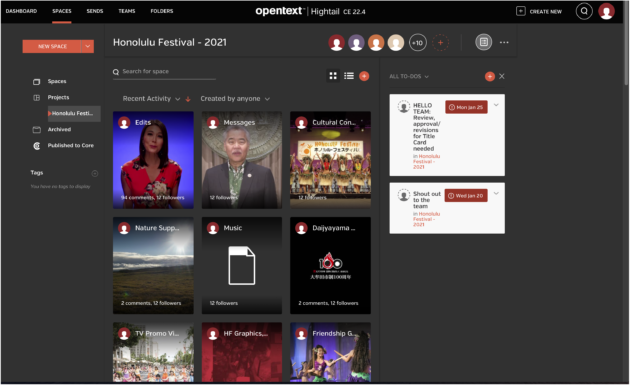
Task: Switch to grid view of spaces
Action: pos(333,76)
